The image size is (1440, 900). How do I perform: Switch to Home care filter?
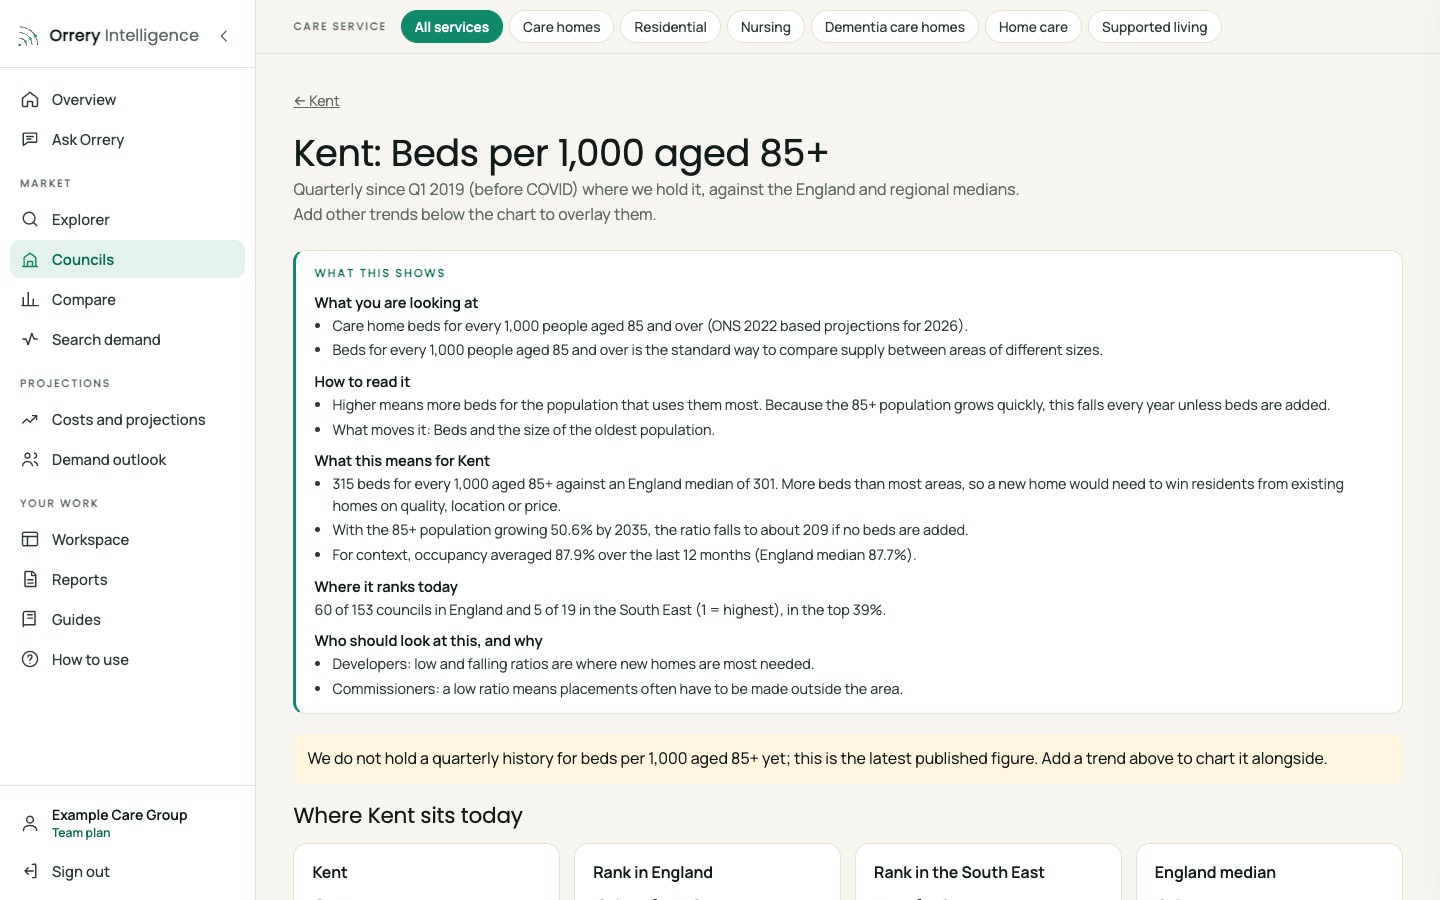click(x=1033, y=27)
